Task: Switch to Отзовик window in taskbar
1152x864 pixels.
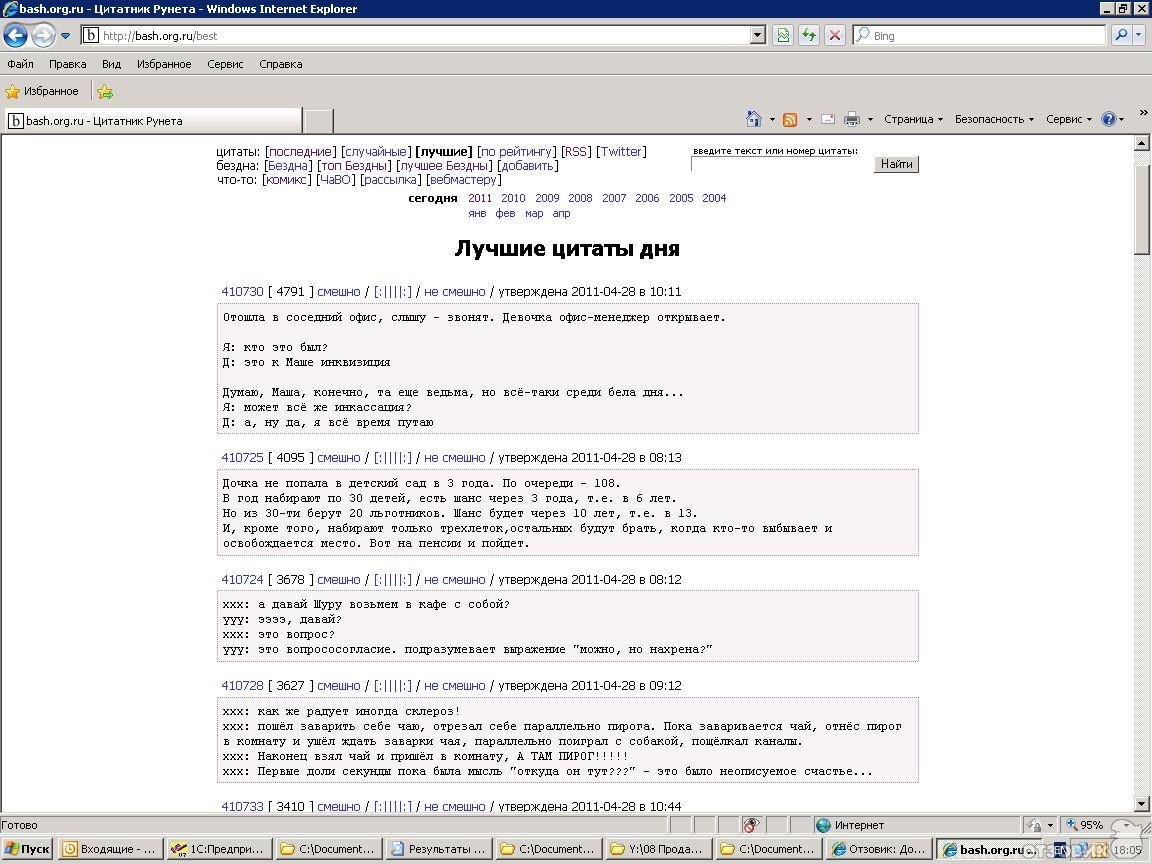Action: click(880, 849)
